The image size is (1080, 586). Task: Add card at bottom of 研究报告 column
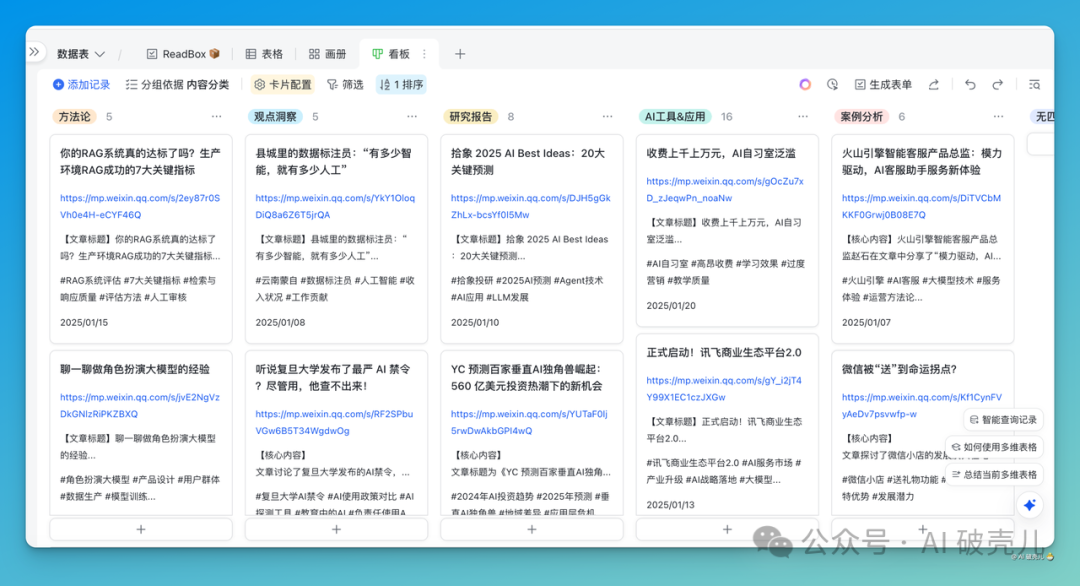click(532, 529)
